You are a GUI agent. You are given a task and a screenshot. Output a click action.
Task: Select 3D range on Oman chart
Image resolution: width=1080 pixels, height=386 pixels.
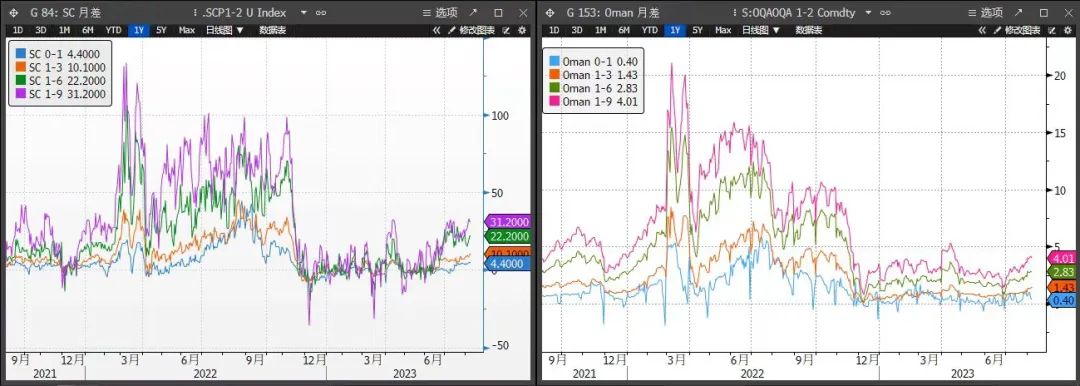click(x=577, y=30)
